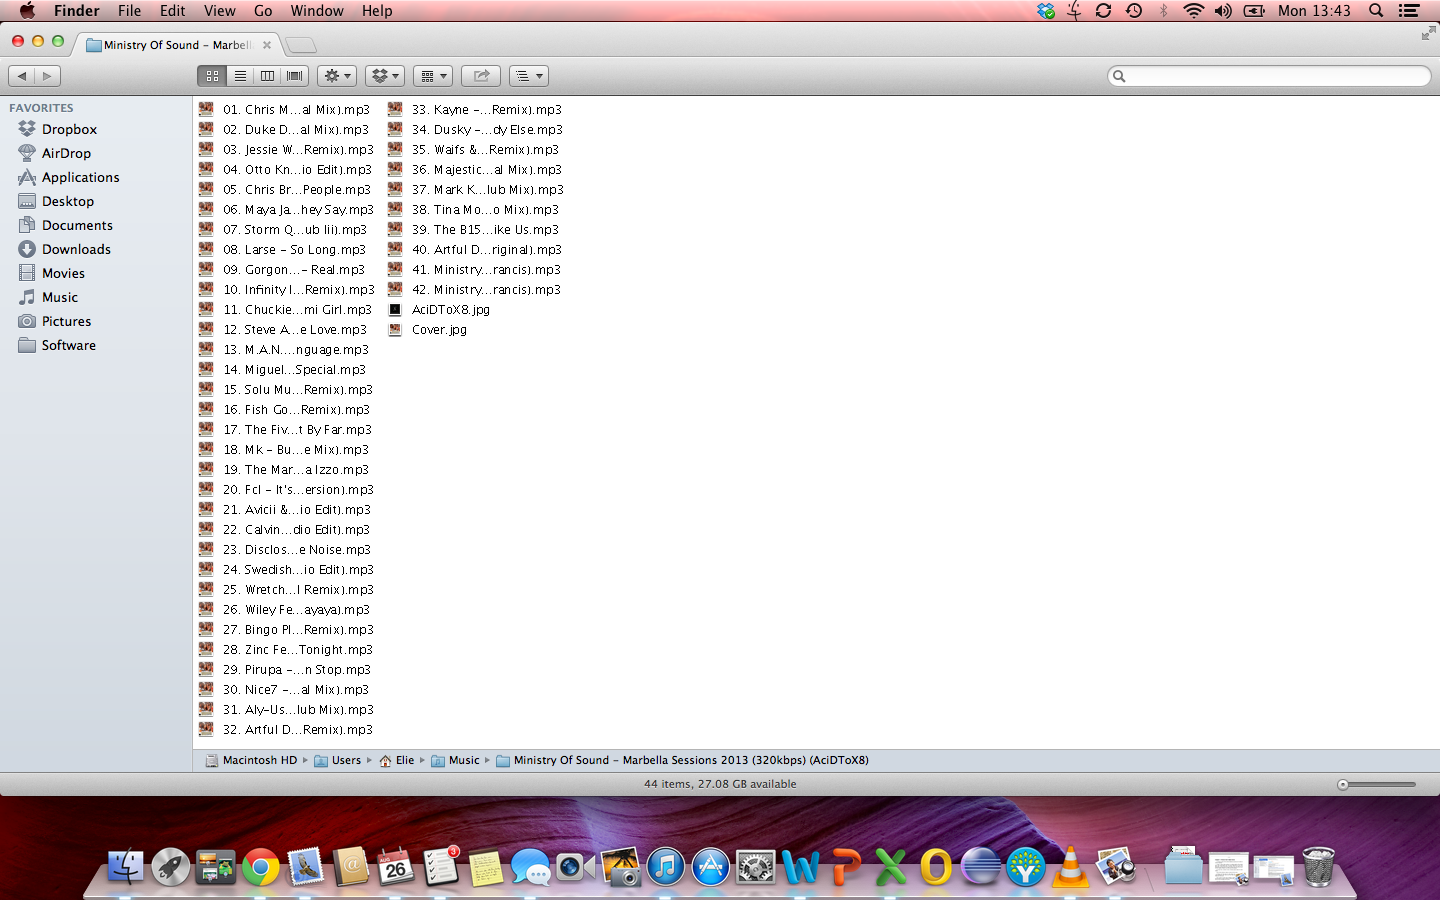1440x900 pixels.
Task: Click the Share toolbar button
Action: pos(481,76)
